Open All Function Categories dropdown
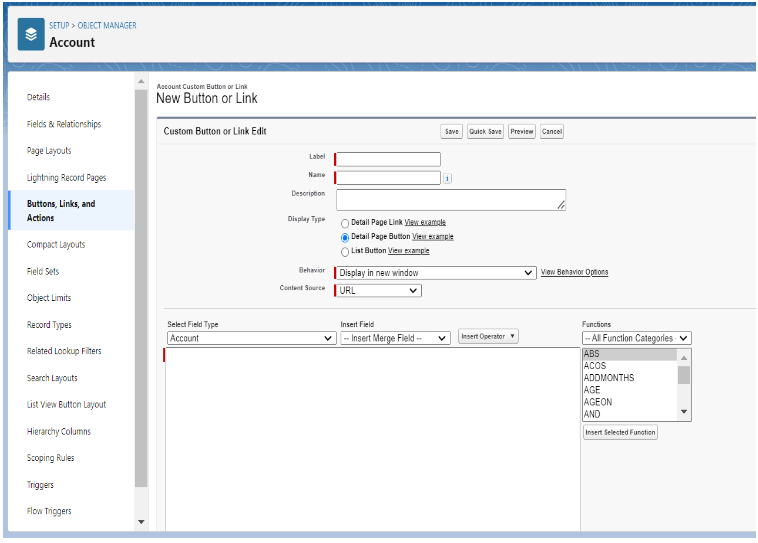 tap(637, 338)
